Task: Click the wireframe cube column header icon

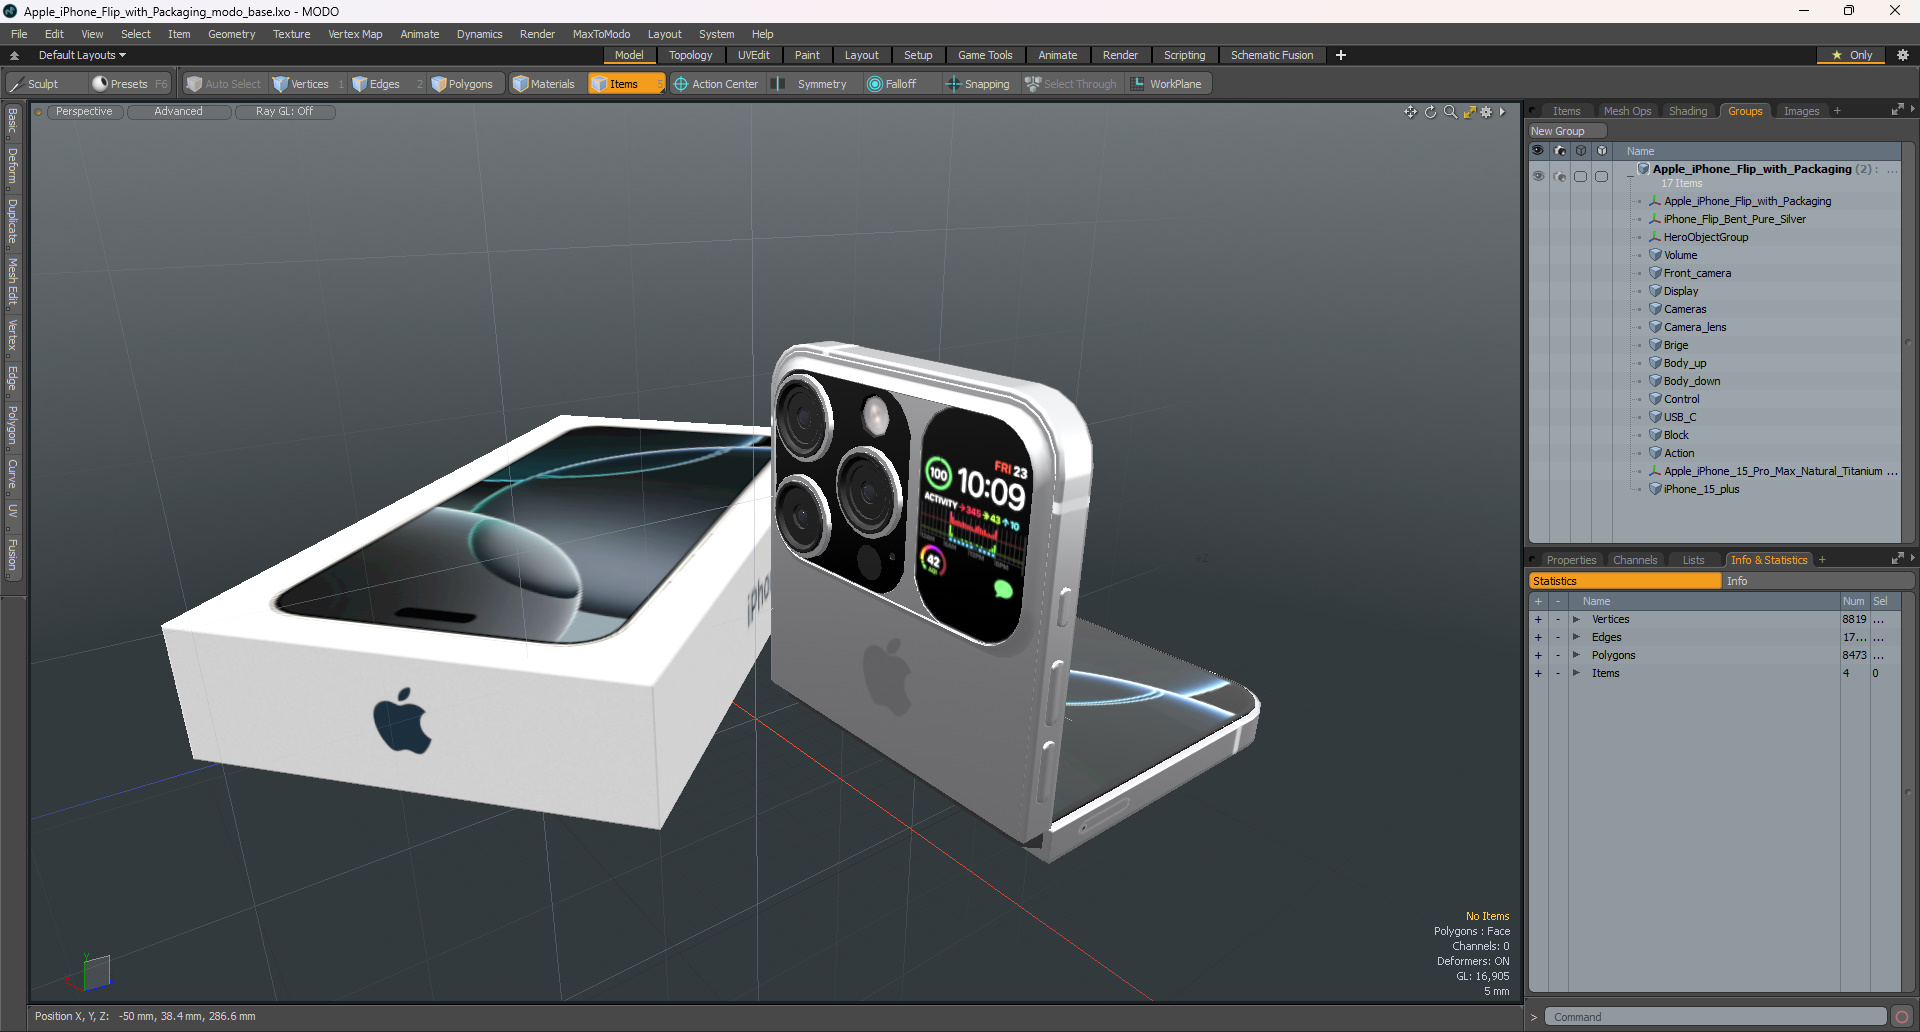Action: 1581,151
